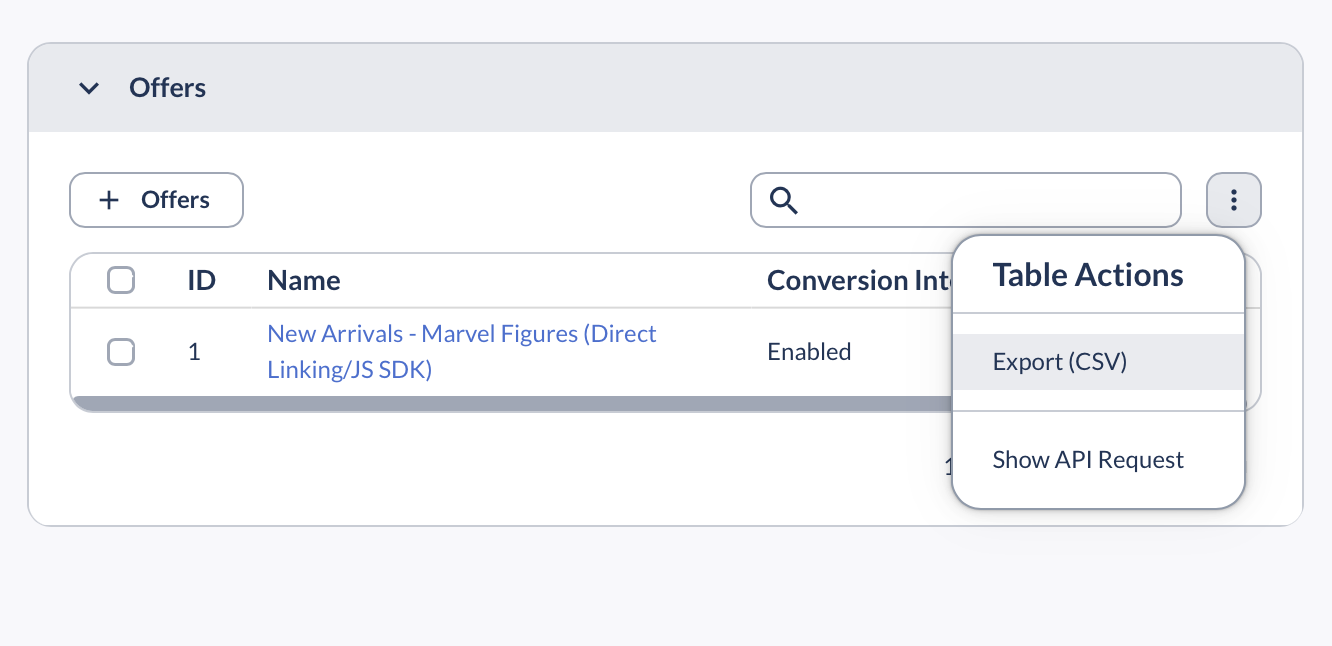Click the magnifier search icon
The height and width of the screenshot is (646, 1332).
784,201
